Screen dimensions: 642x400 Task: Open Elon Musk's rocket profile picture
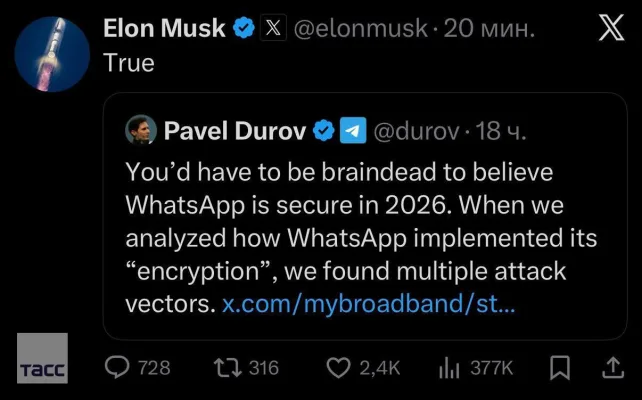pos(51,48)
